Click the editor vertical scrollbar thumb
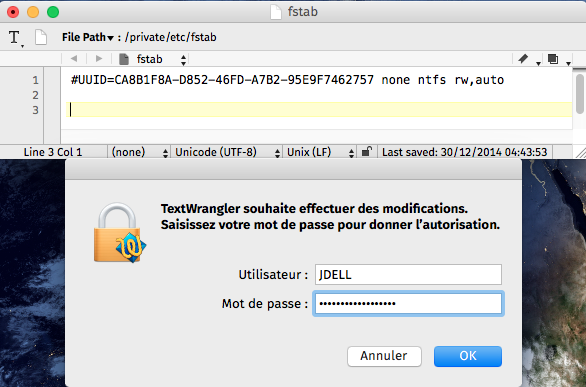This screenshot has width=586, height=387. [x=580, y=93]
